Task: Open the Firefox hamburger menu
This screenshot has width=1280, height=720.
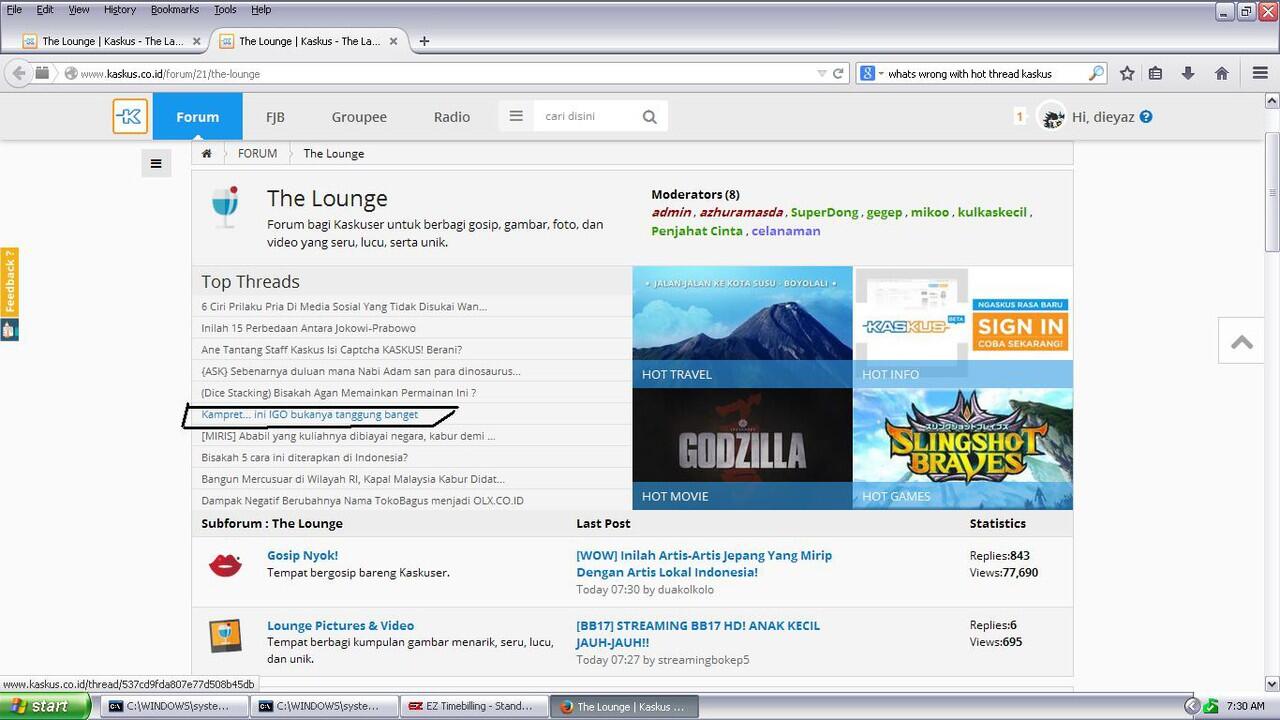Action: pyautogui.click(x=1260, y=73)
